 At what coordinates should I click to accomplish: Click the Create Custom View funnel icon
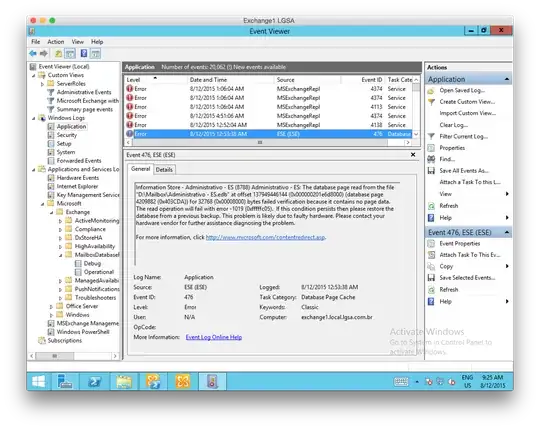(431, 102)
